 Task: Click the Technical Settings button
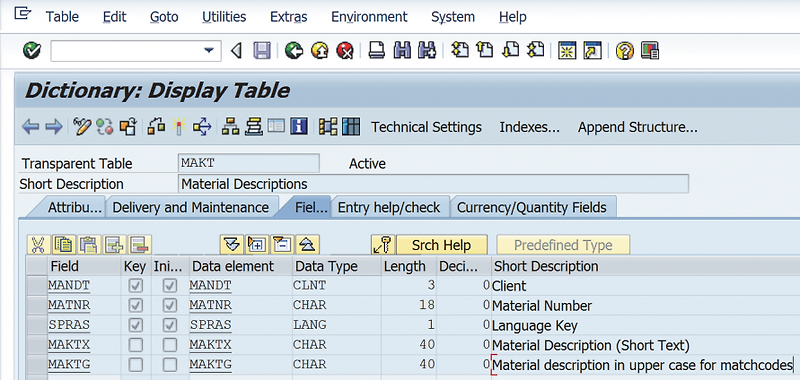coord(426,127)
